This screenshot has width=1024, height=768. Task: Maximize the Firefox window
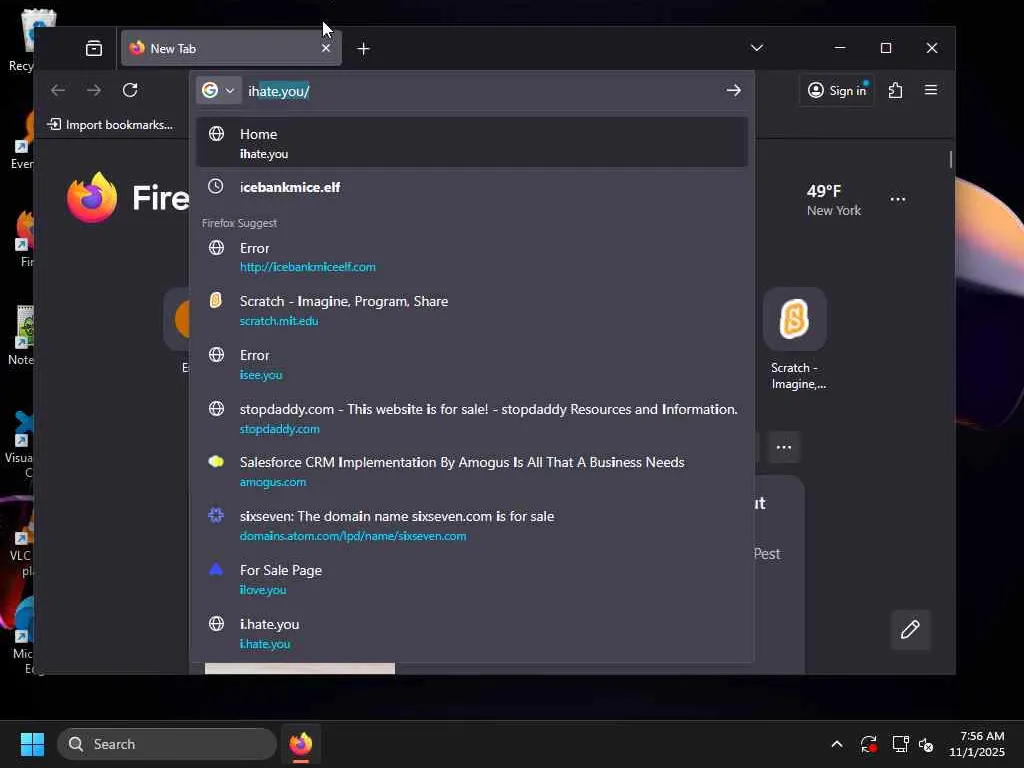click(886, 48)
